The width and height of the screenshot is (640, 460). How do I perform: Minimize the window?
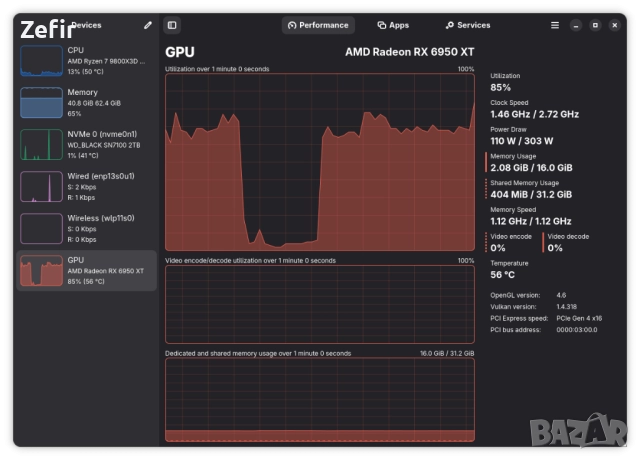(576, 25)
